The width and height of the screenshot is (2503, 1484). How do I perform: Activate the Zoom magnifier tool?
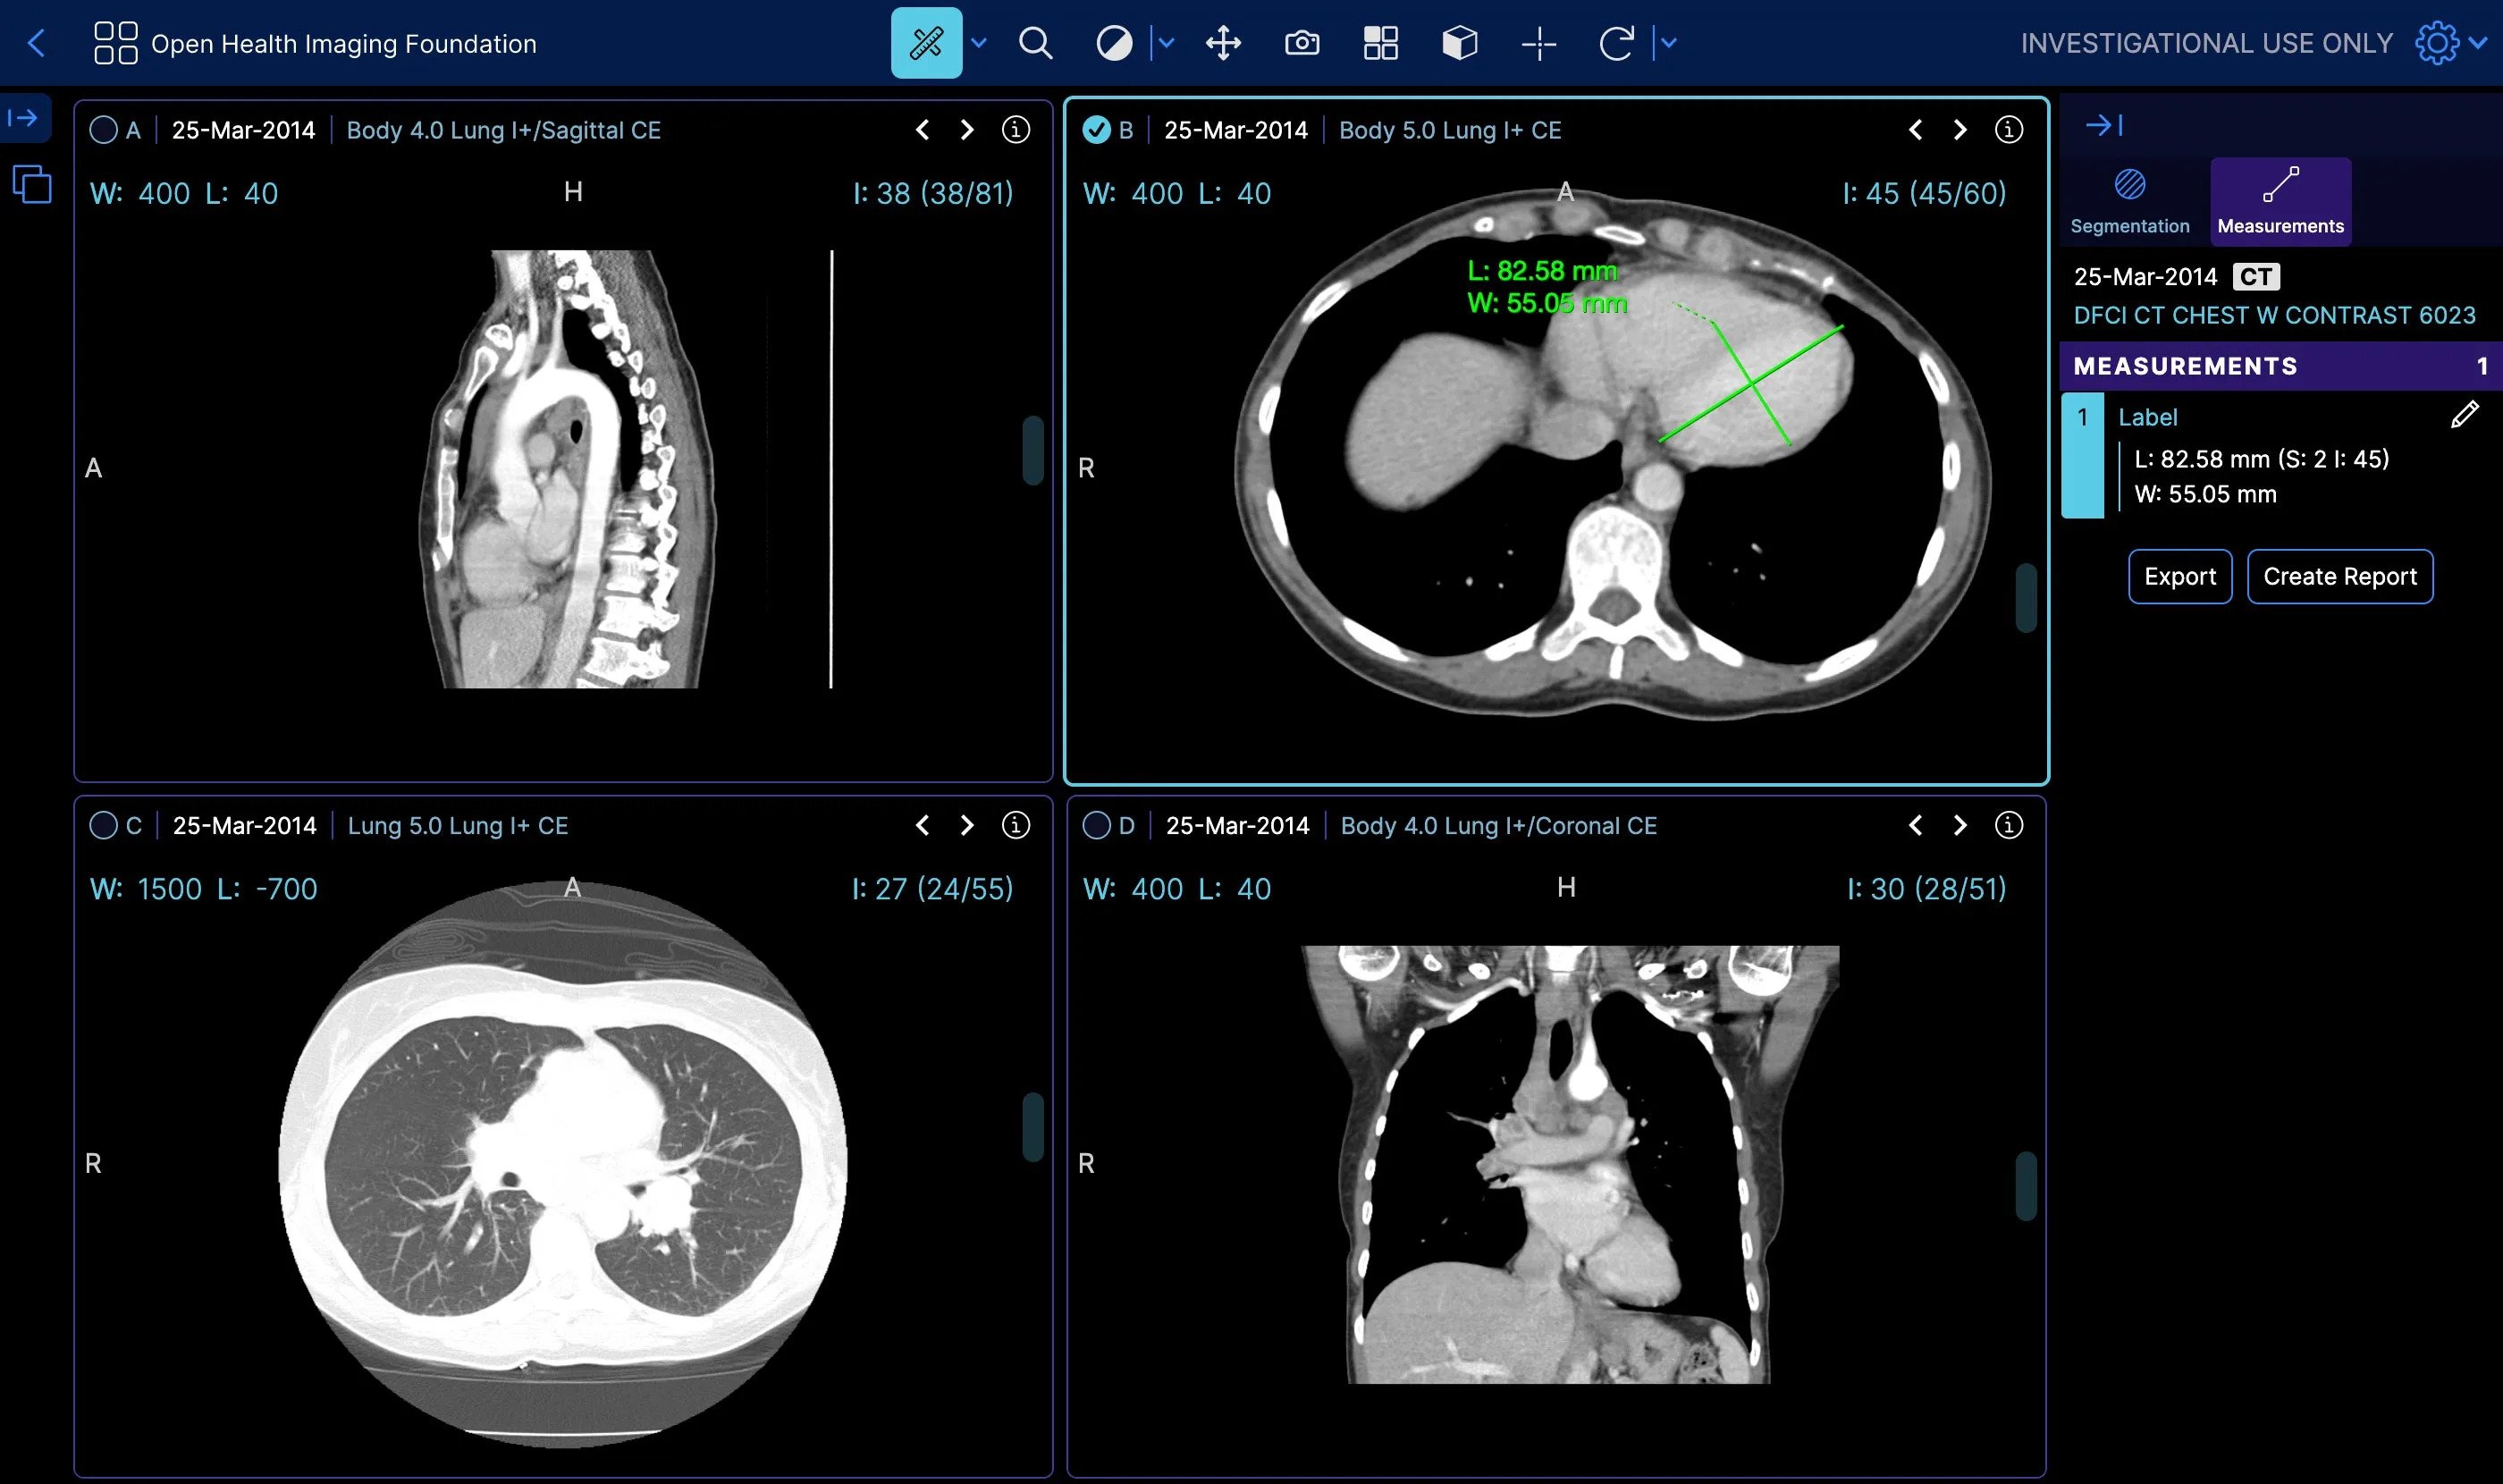pos(1035,43)
